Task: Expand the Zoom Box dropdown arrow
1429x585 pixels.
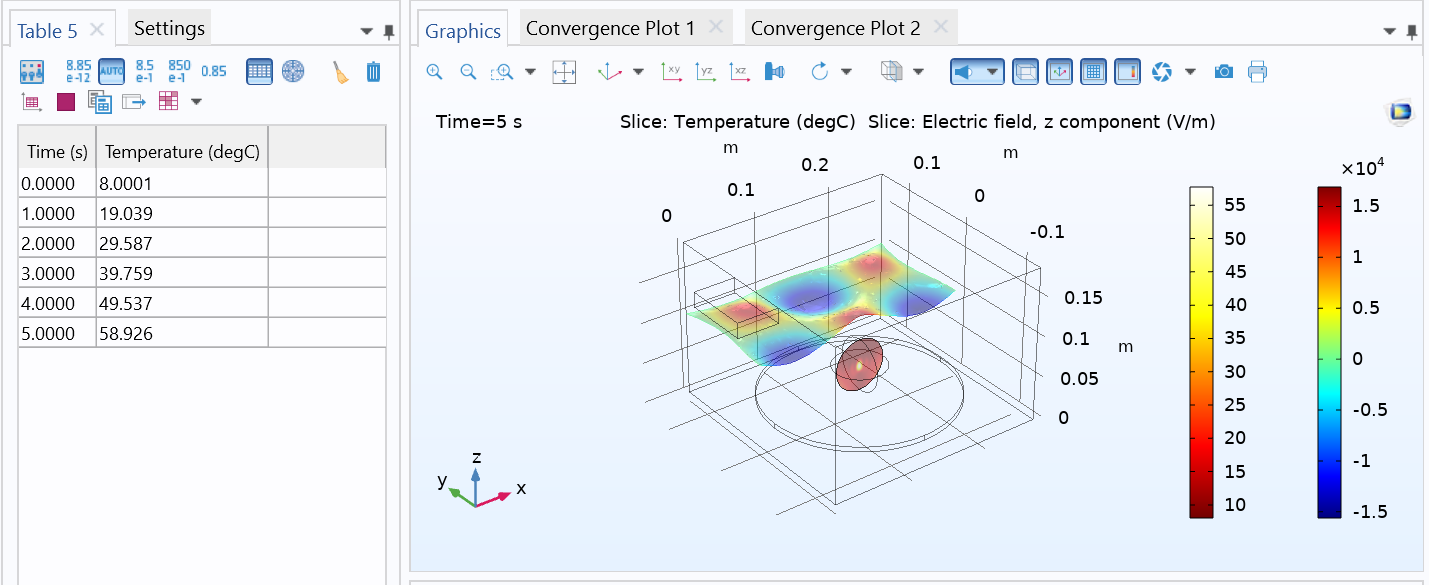Action: [530, 72]
